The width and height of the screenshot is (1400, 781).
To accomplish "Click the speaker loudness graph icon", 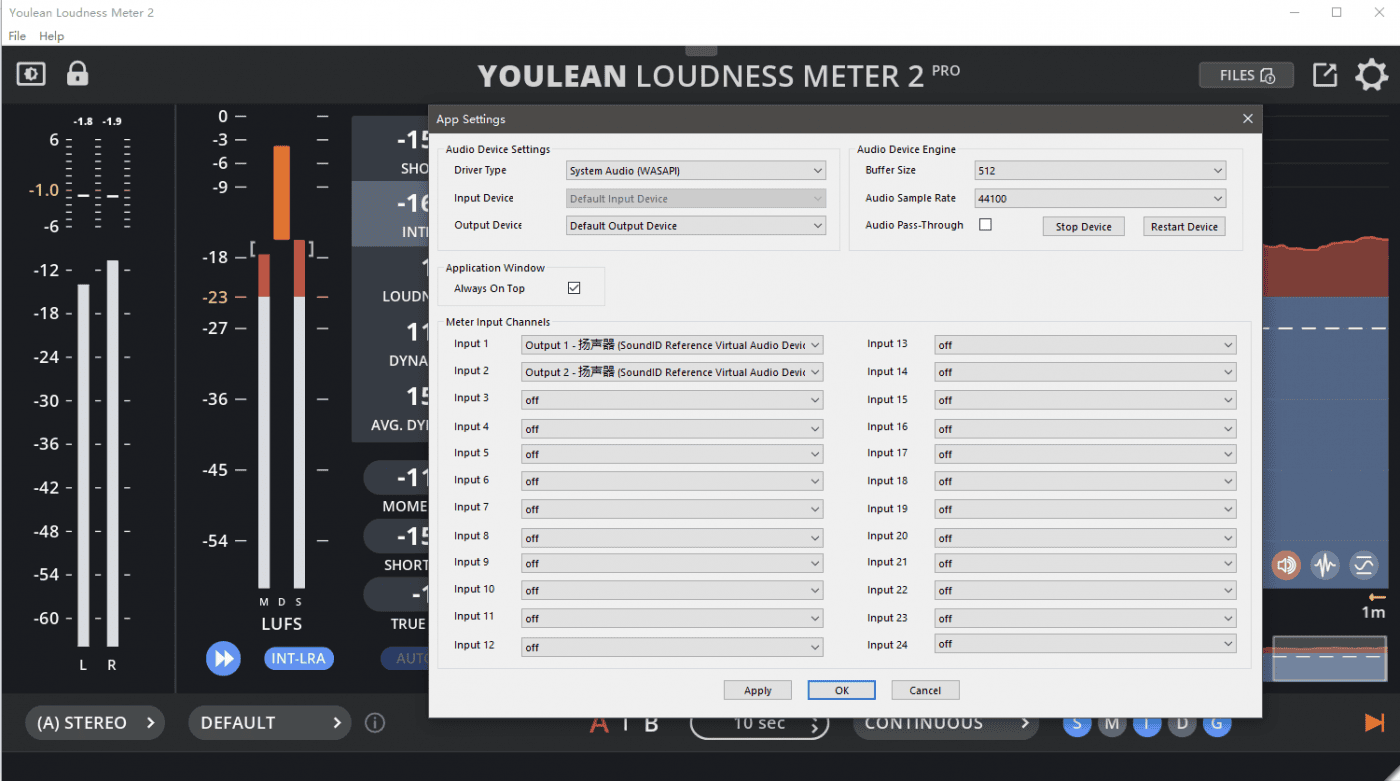I will pyautogui.click(x=1286, y=565).
